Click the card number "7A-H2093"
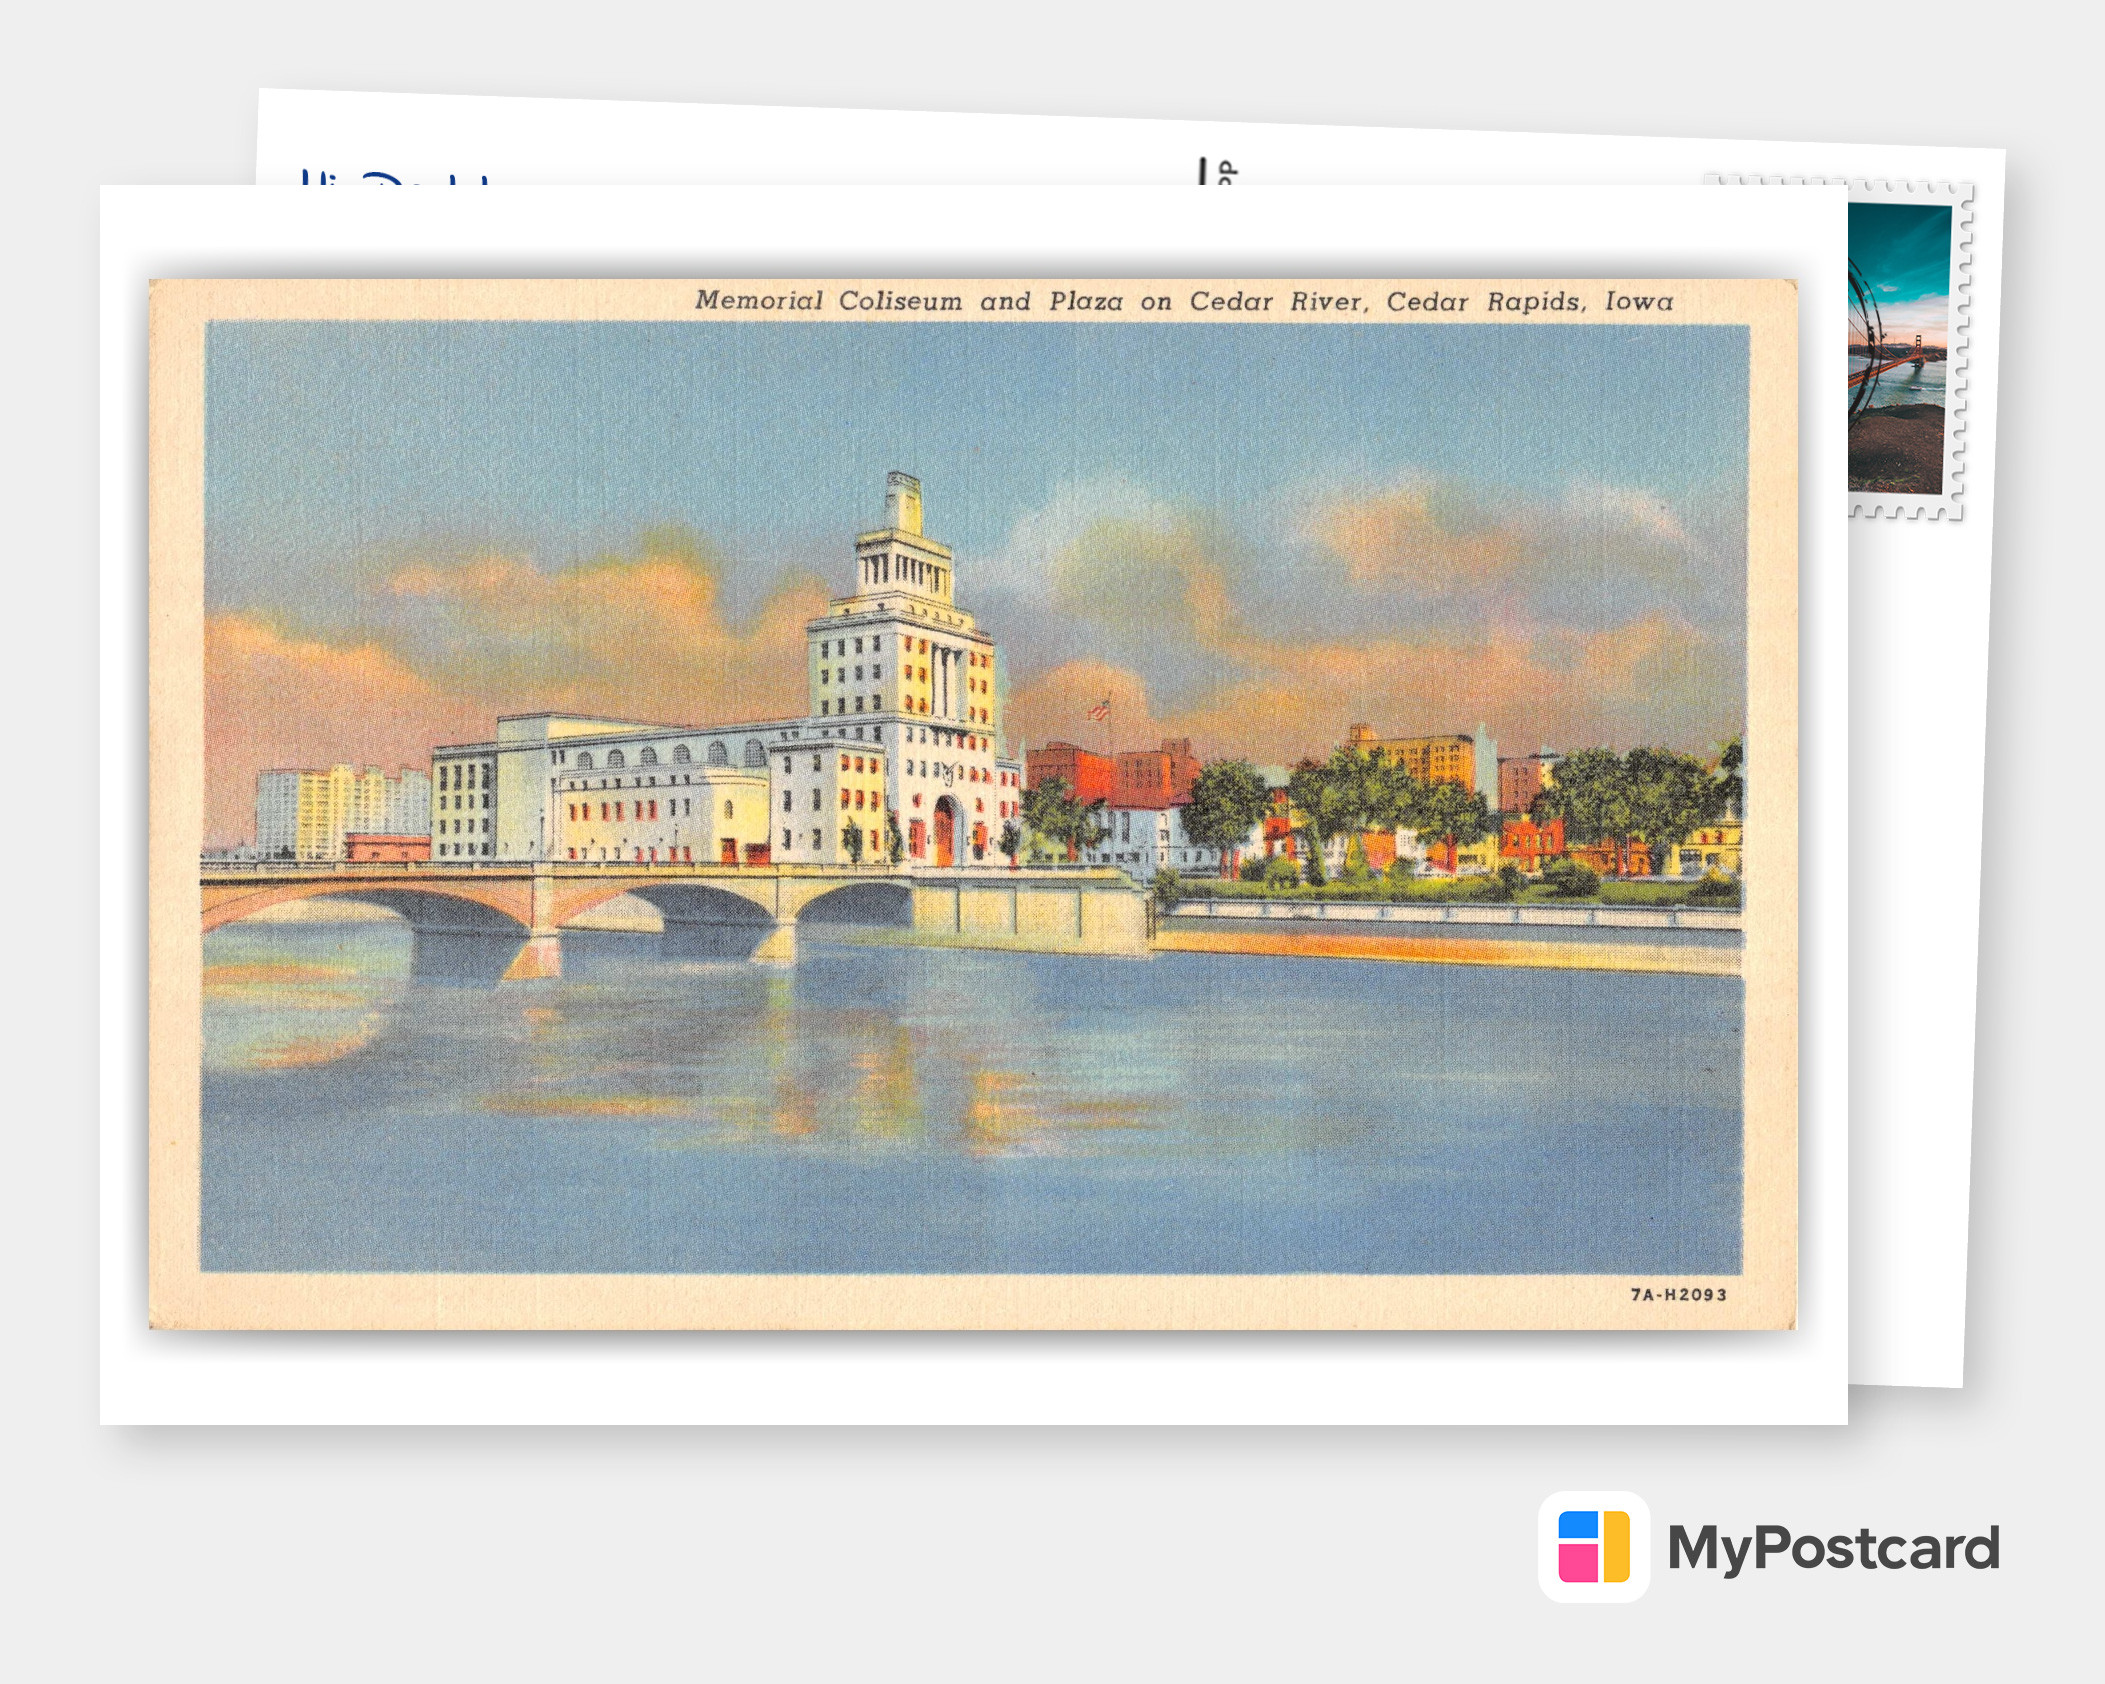This screenshot has width=2105, height=1684. click(1679, 1294)
